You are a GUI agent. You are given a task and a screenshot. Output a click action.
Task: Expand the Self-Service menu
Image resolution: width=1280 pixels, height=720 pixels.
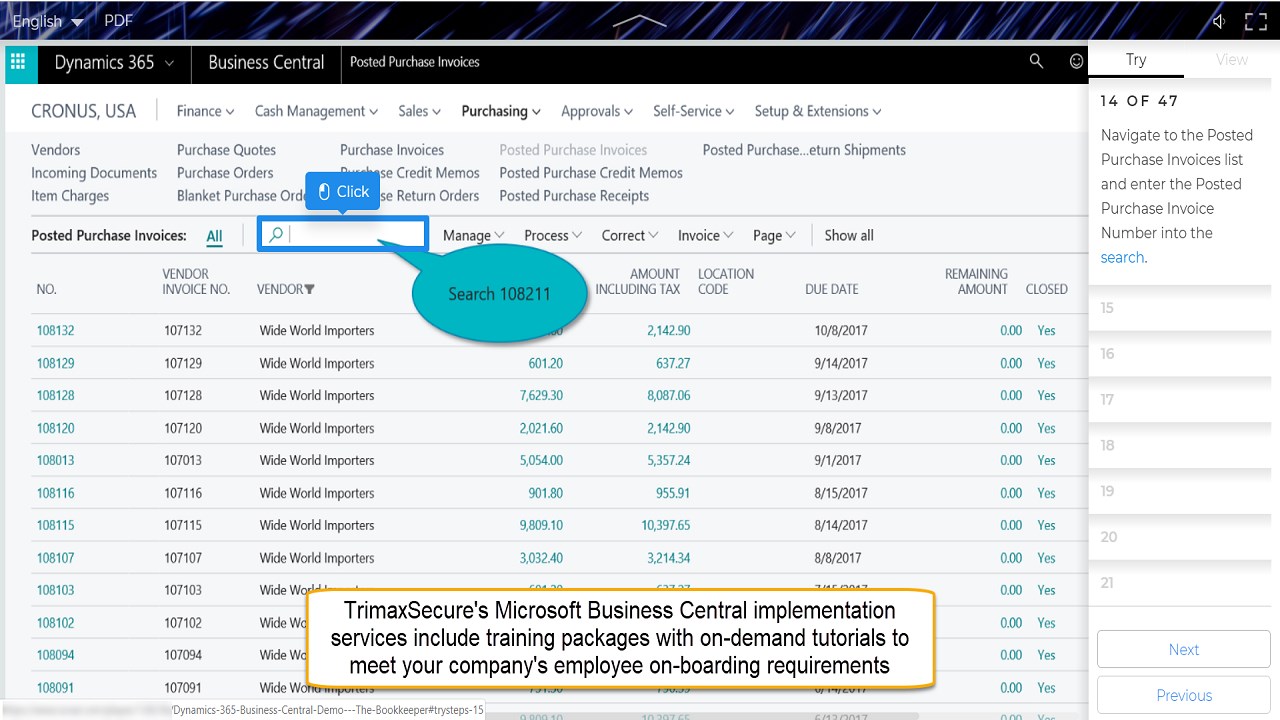point(694,111)
